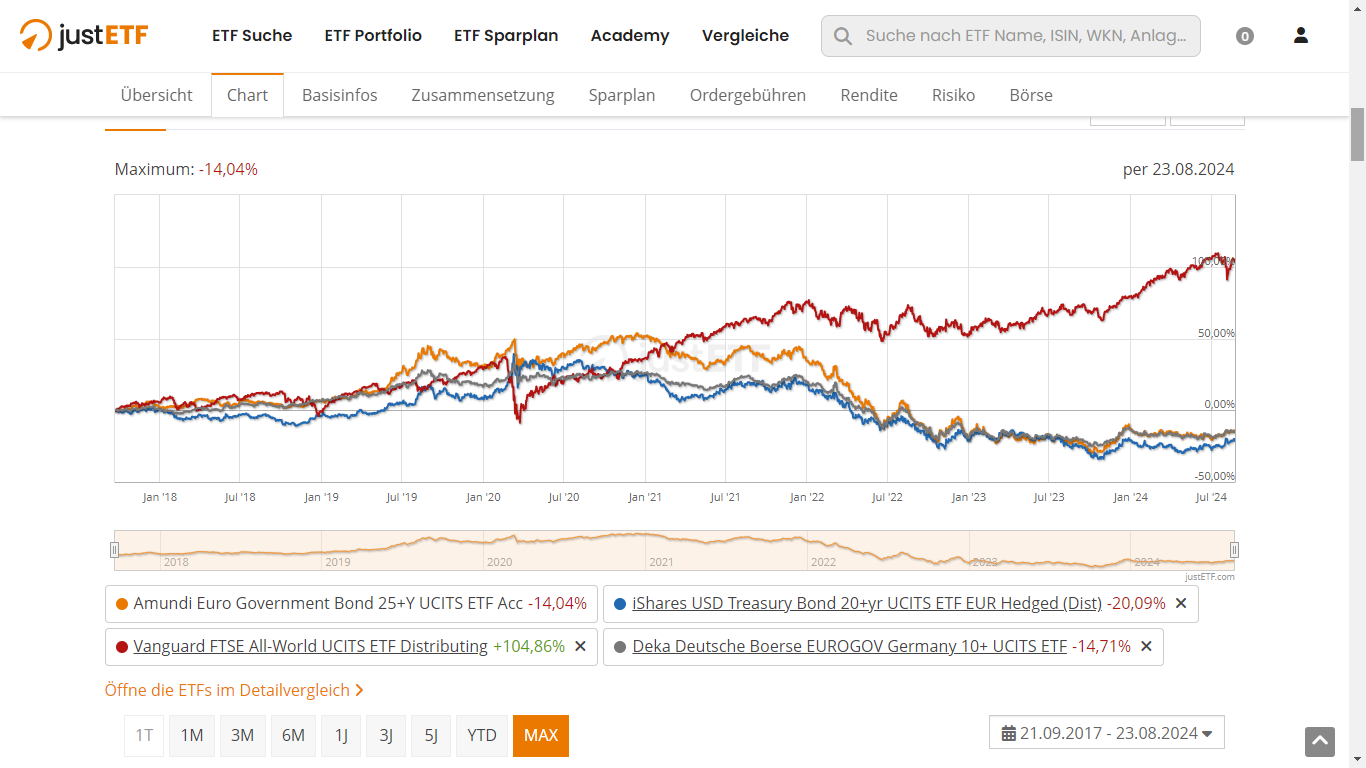Image resolution: width=1366 pixels, height=768 pixels.
Task: Select the 1M time range
Action: pyautogui.click(x=192, y=736)
